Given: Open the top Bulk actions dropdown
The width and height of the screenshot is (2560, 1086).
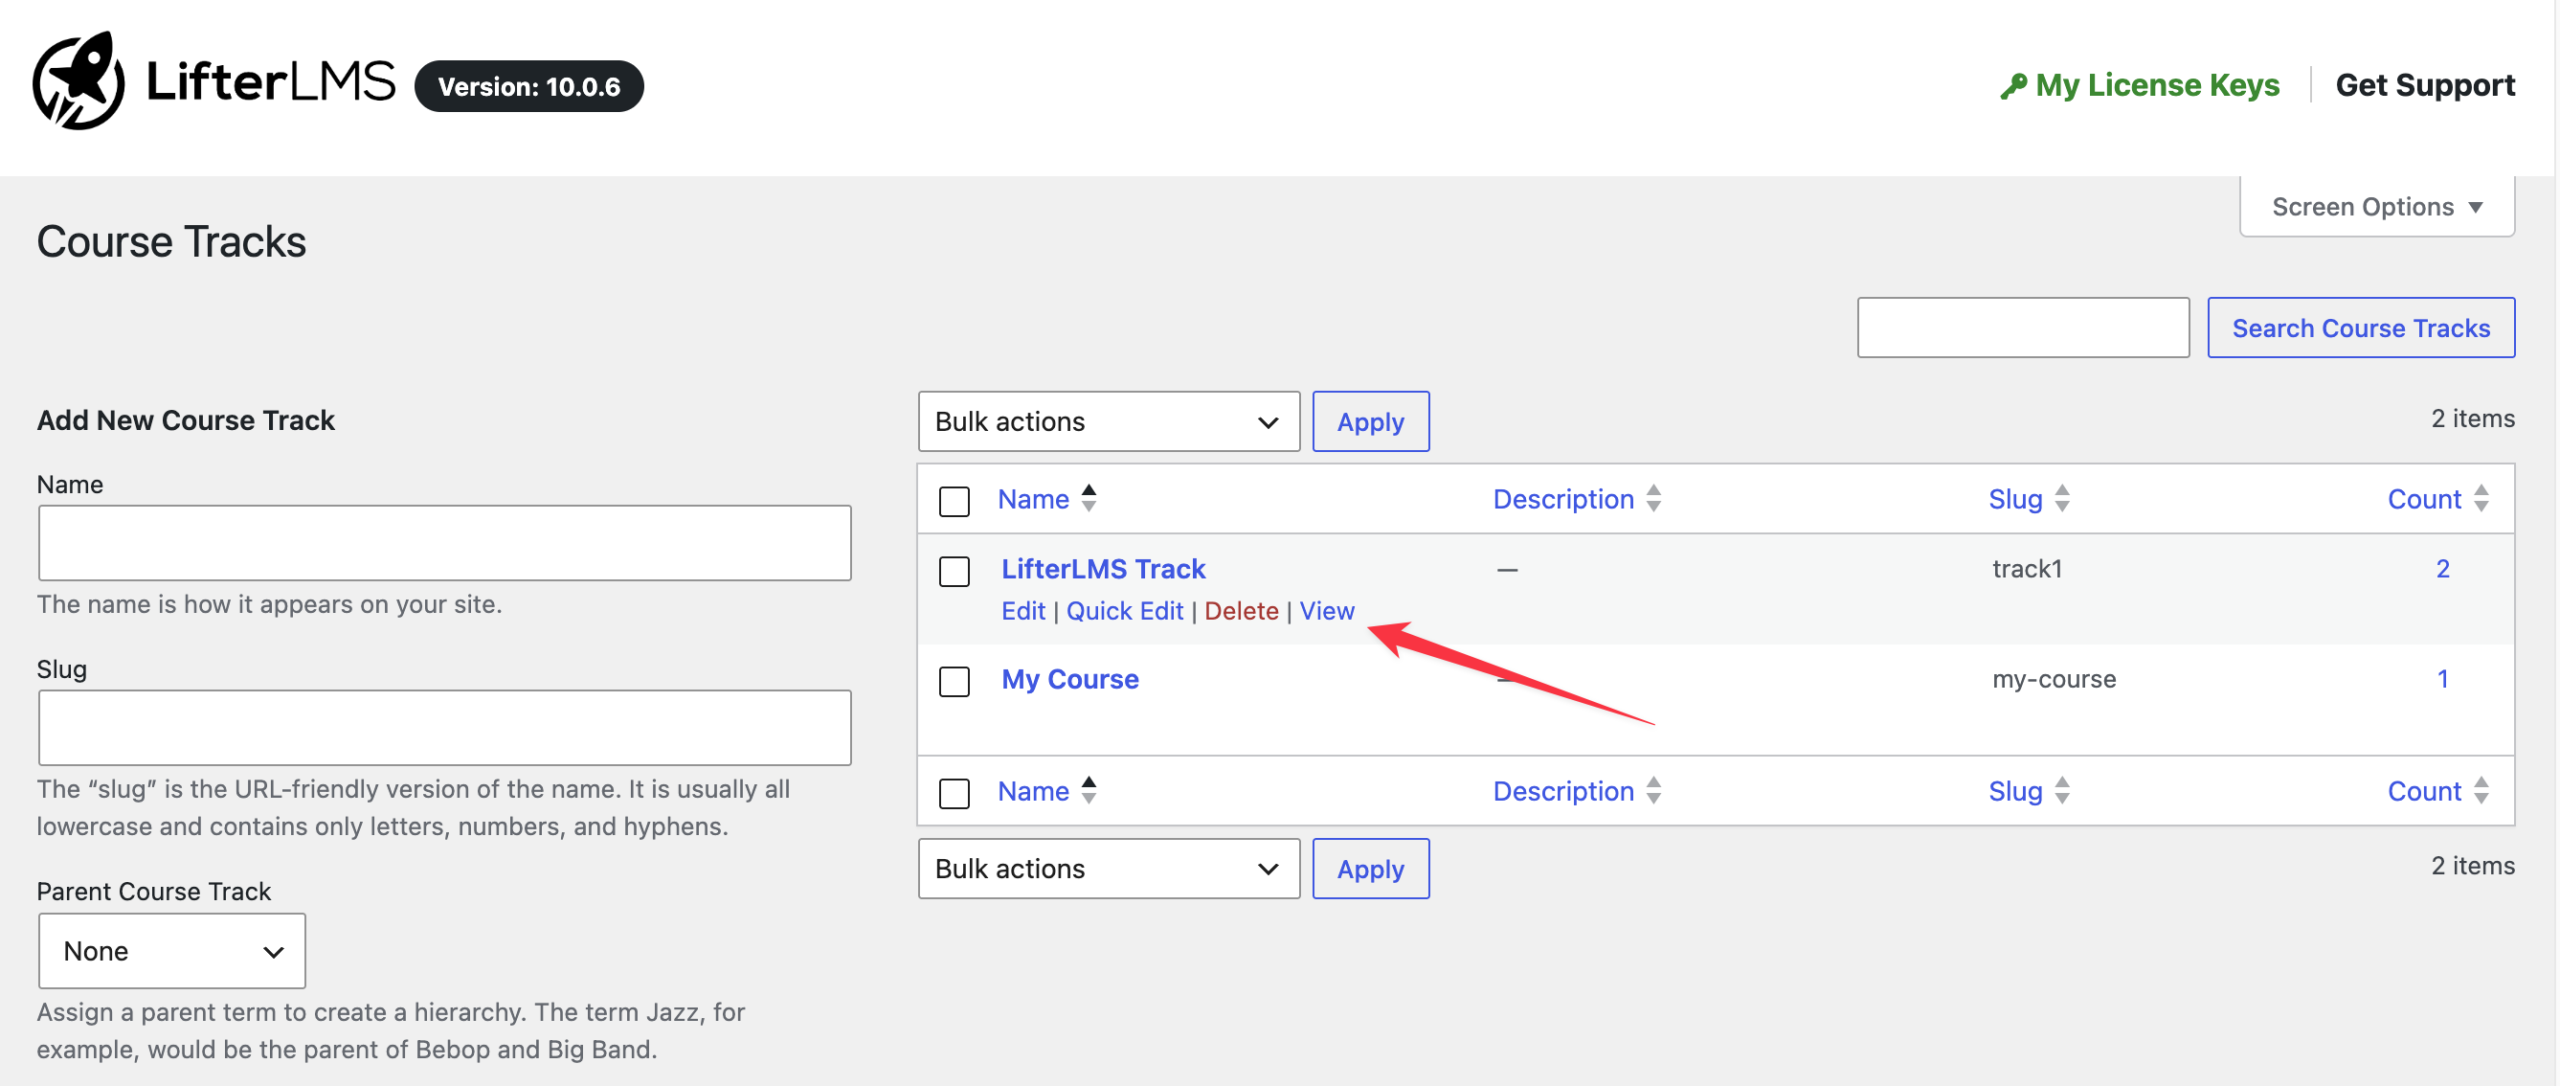Looking at the screenshot, I should tap(1108, 421).
